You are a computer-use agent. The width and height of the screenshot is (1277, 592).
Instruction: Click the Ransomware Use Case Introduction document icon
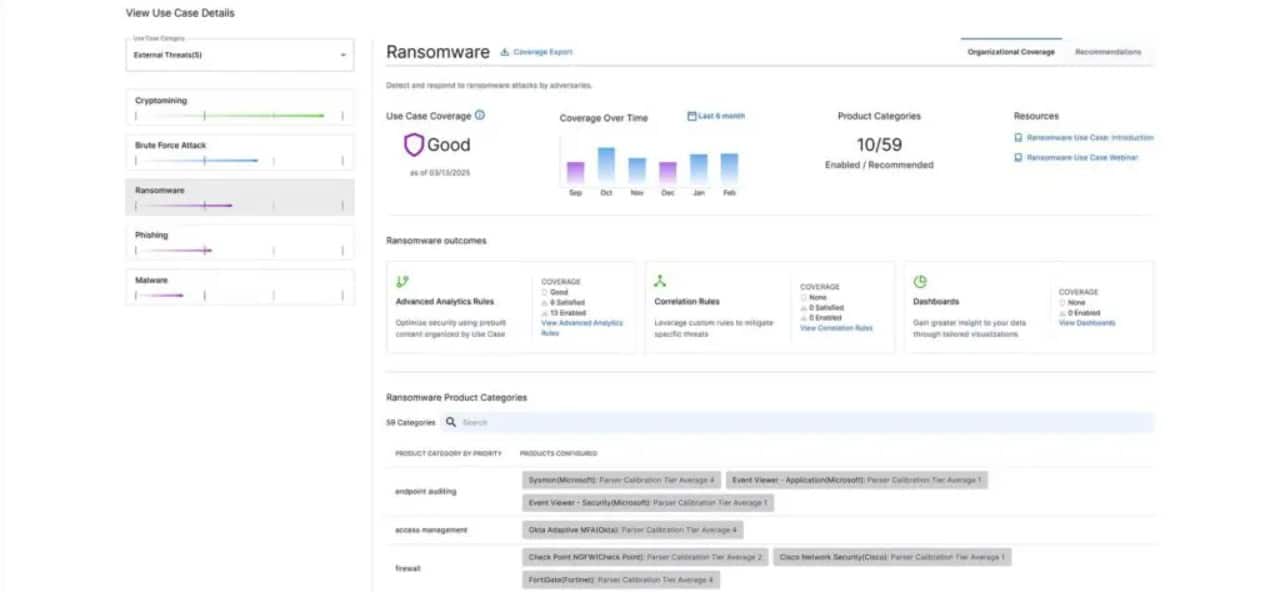pos(1018,138)
